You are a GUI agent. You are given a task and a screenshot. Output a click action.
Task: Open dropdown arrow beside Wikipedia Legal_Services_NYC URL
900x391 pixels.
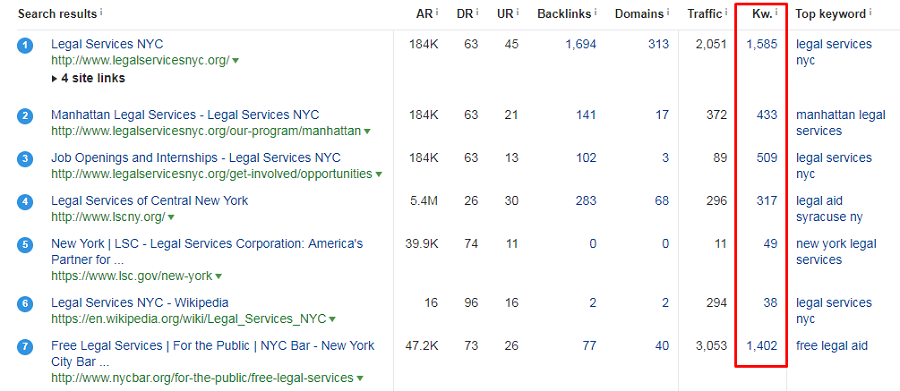pos(332,319)
